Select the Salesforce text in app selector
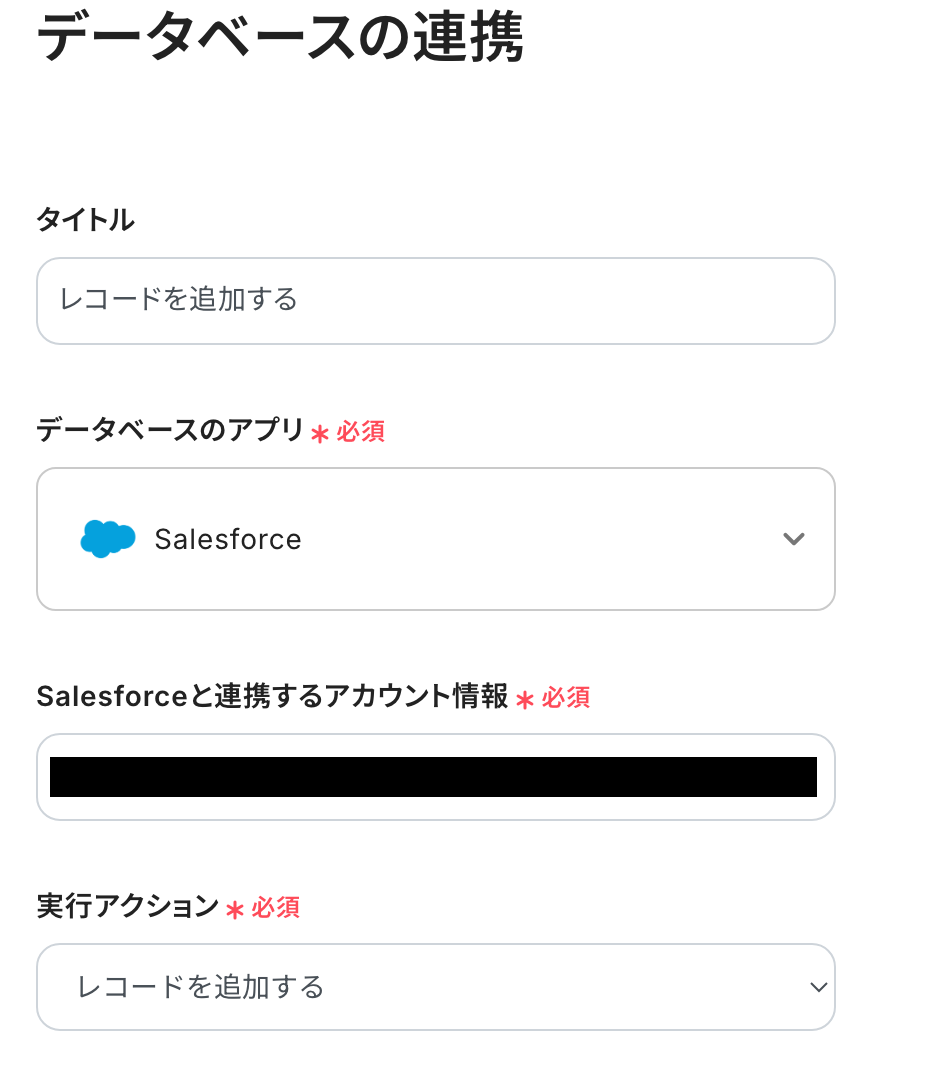The height and width of the screenshot is (1066, 942). pos(228,540)
